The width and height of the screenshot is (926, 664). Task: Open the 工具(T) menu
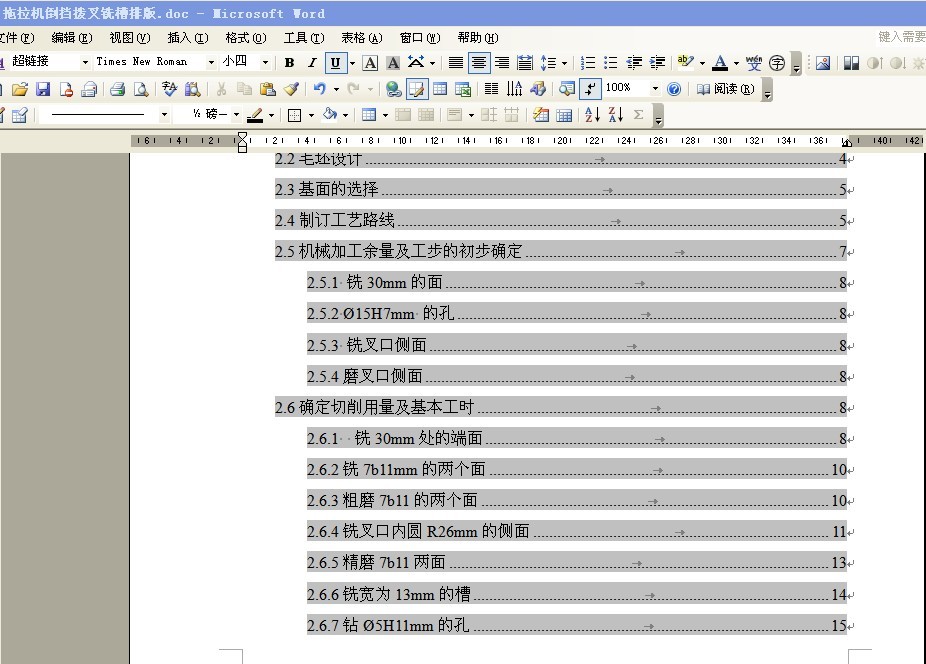point(304,38)
